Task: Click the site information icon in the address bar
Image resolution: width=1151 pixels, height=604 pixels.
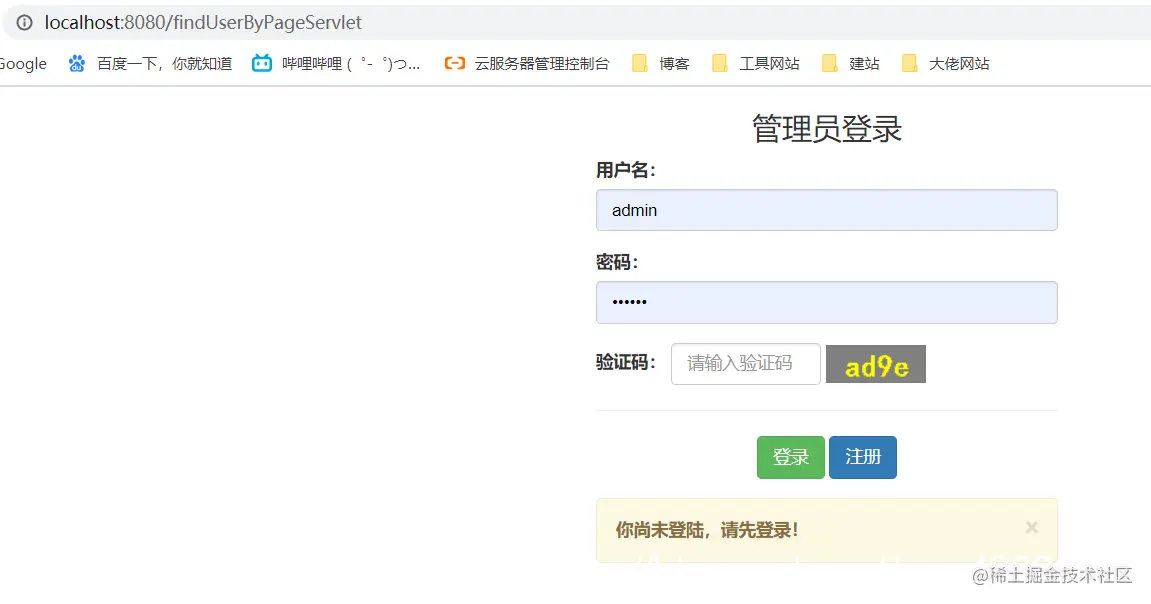Action: pyautogui.click(x=24, y=22)
